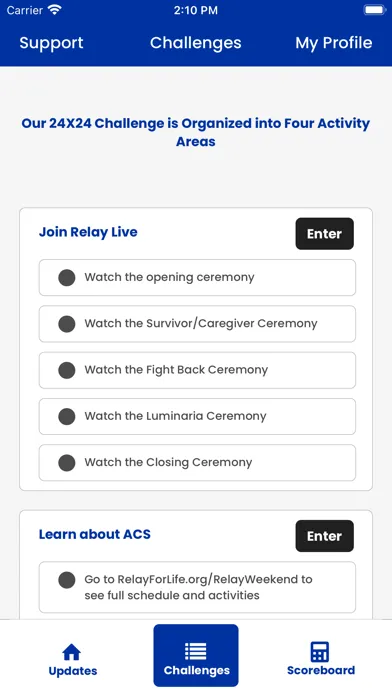
Task: Mark the 'Watch the opening ceremony' circle
Action: pos(67,278)
